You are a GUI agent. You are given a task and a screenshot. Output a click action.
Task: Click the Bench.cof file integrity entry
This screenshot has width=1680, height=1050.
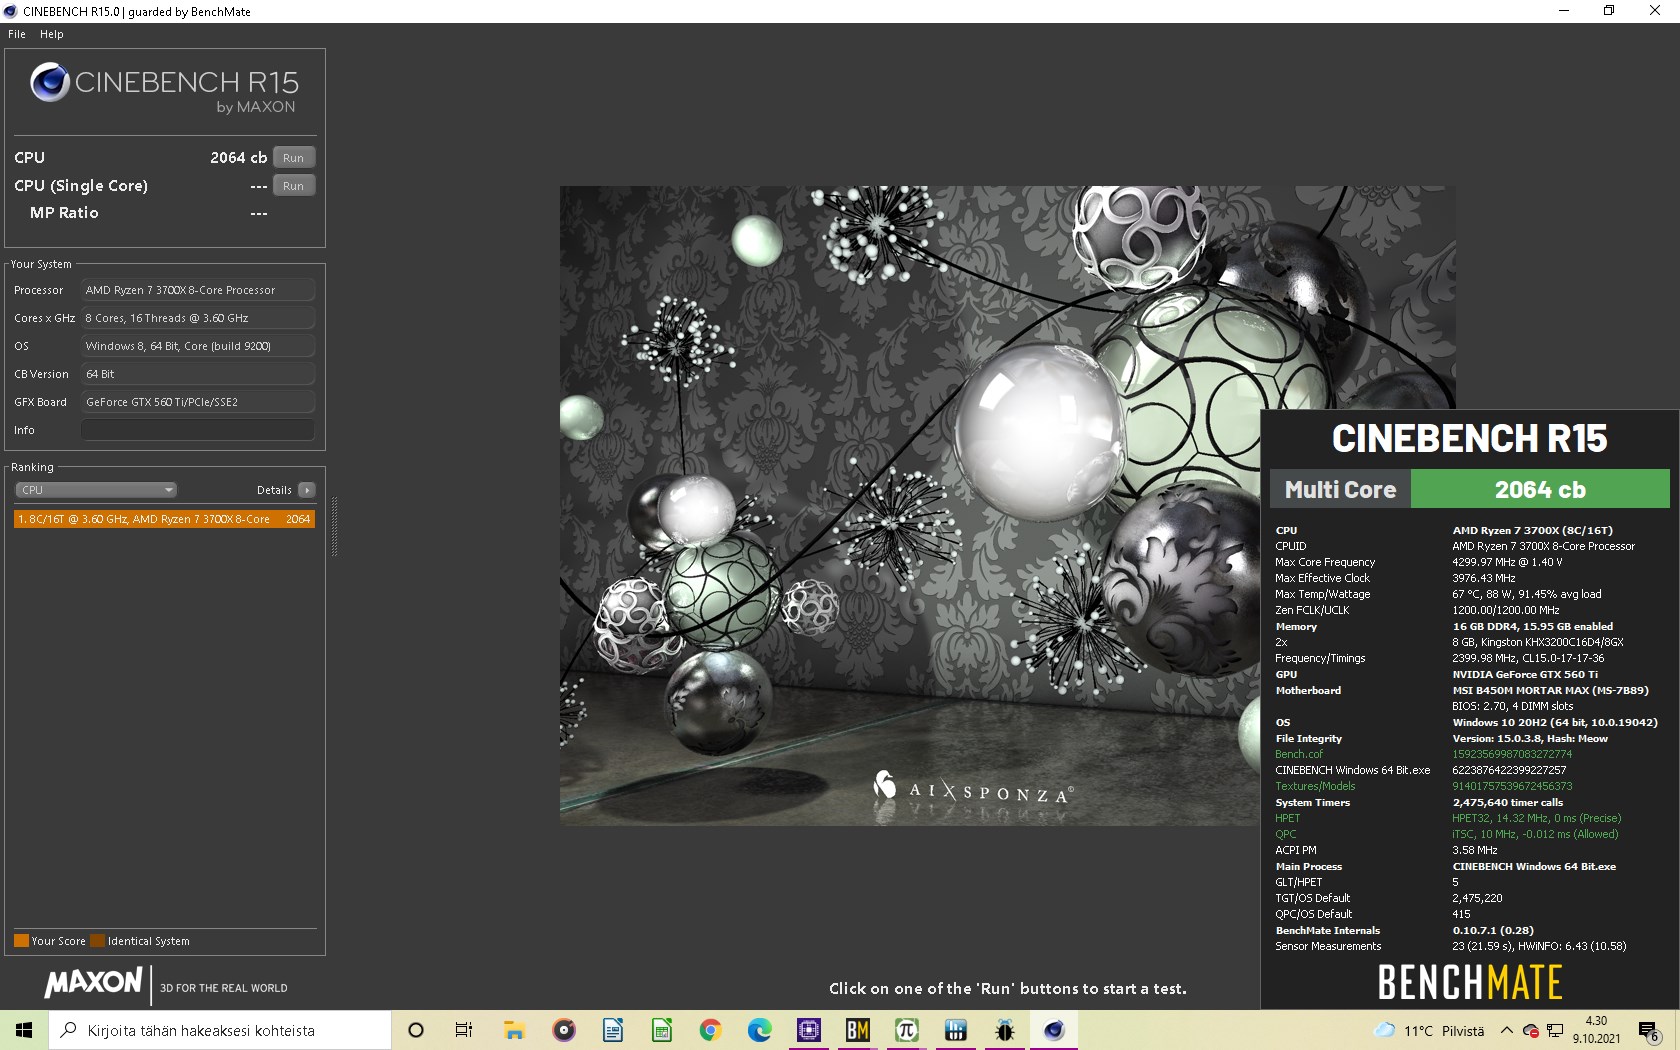1298,754
